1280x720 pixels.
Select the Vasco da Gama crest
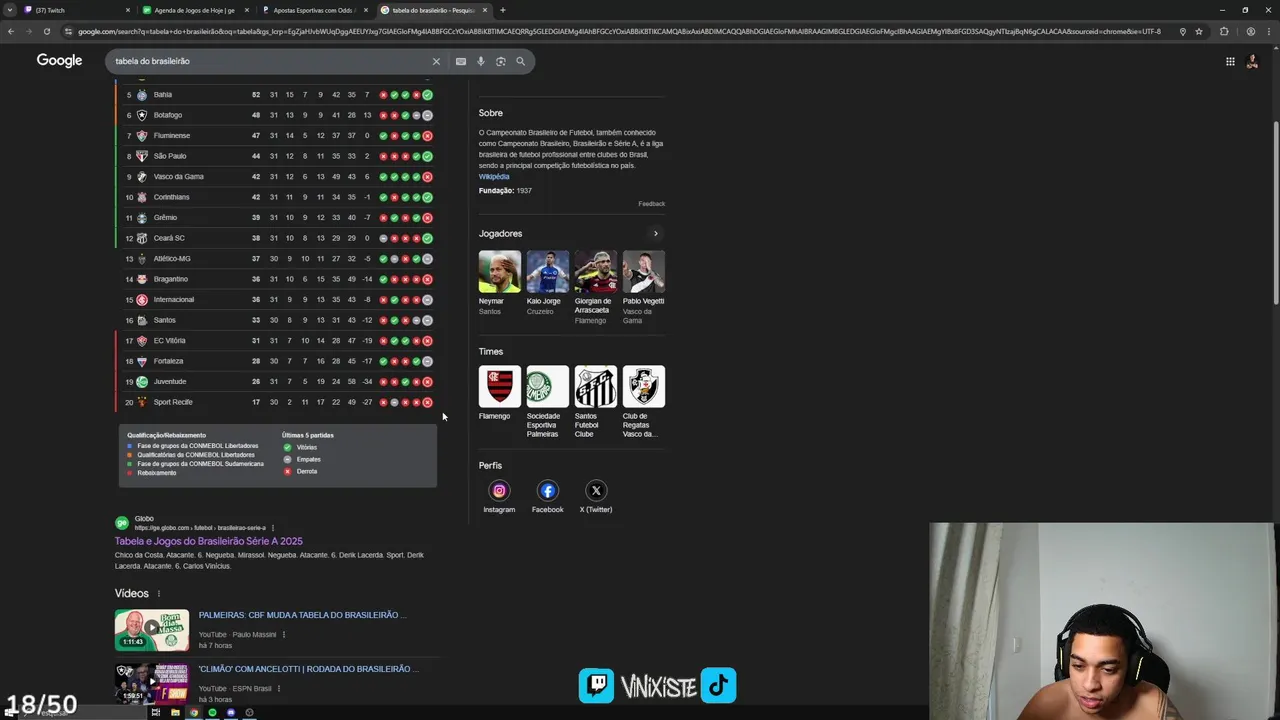point(644,386)
